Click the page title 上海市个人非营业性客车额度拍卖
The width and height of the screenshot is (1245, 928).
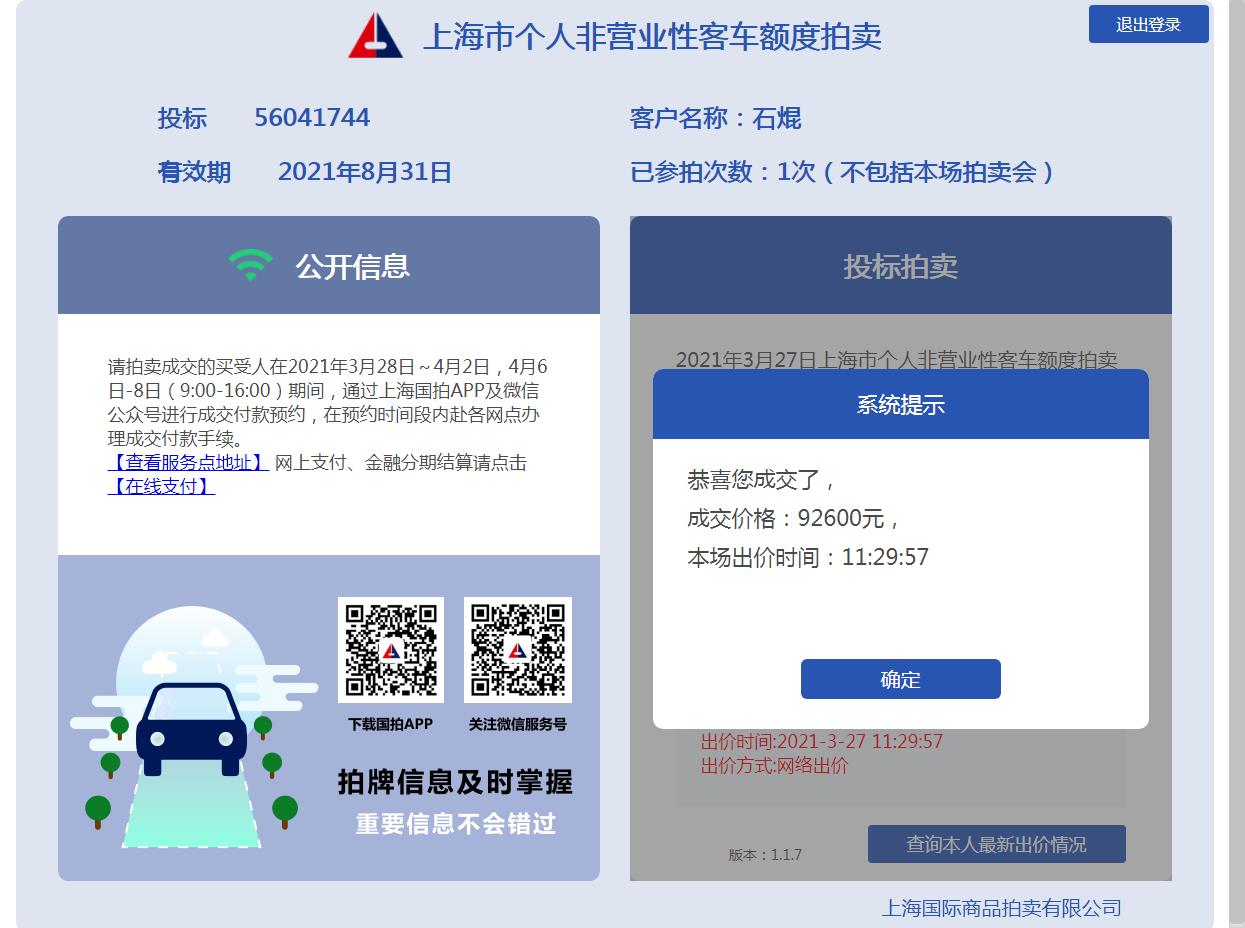[x=652, y=37]
